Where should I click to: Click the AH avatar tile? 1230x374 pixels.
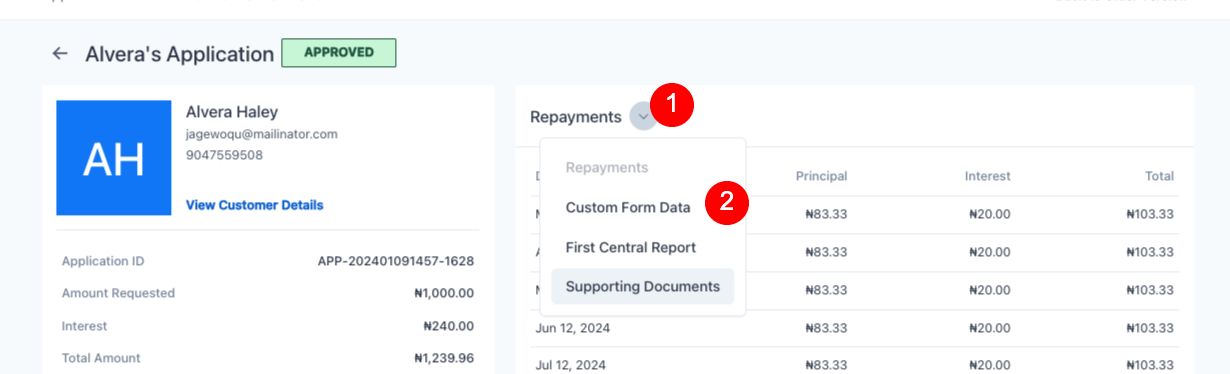pyautogui.click(x=114, y=157)
